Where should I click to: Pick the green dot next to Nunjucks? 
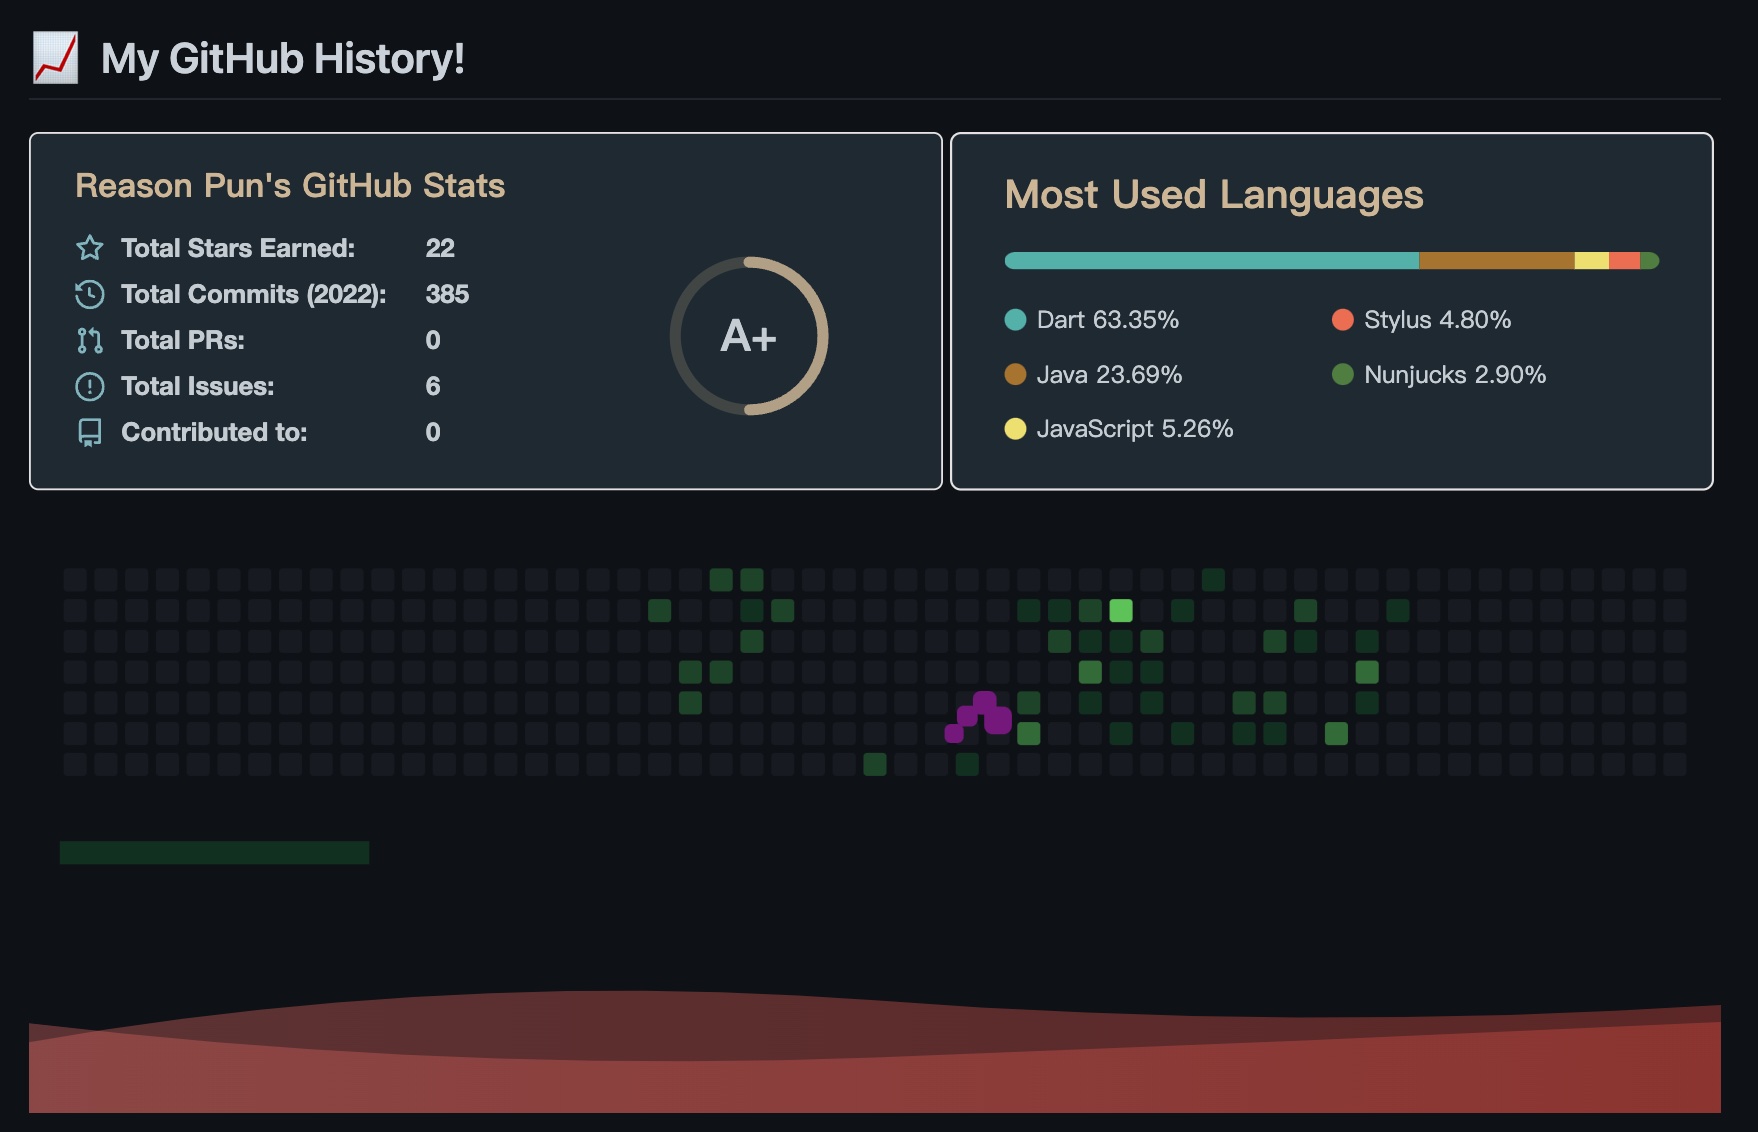(1342, 374)
